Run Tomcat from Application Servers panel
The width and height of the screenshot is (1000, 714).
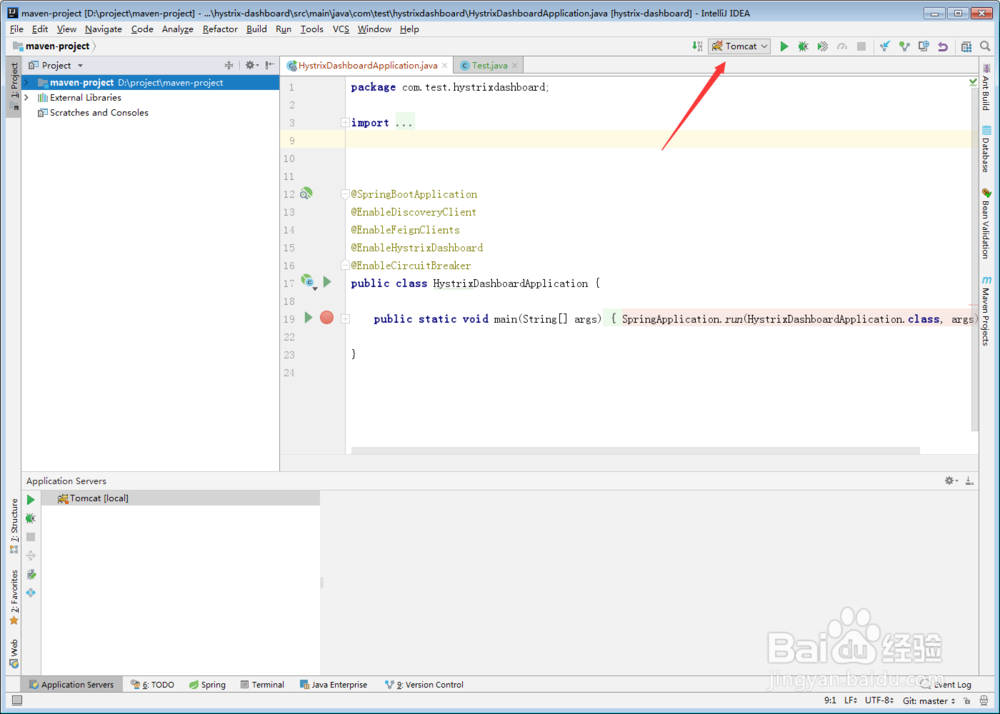31,500
